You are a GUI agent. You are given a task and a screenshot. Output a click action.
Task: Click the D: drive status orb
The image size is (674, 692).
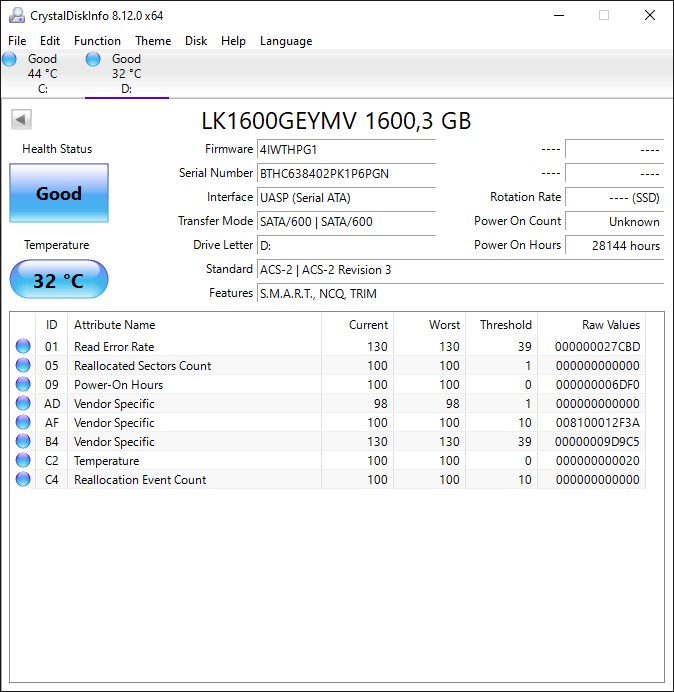click(x=93, y=59)
